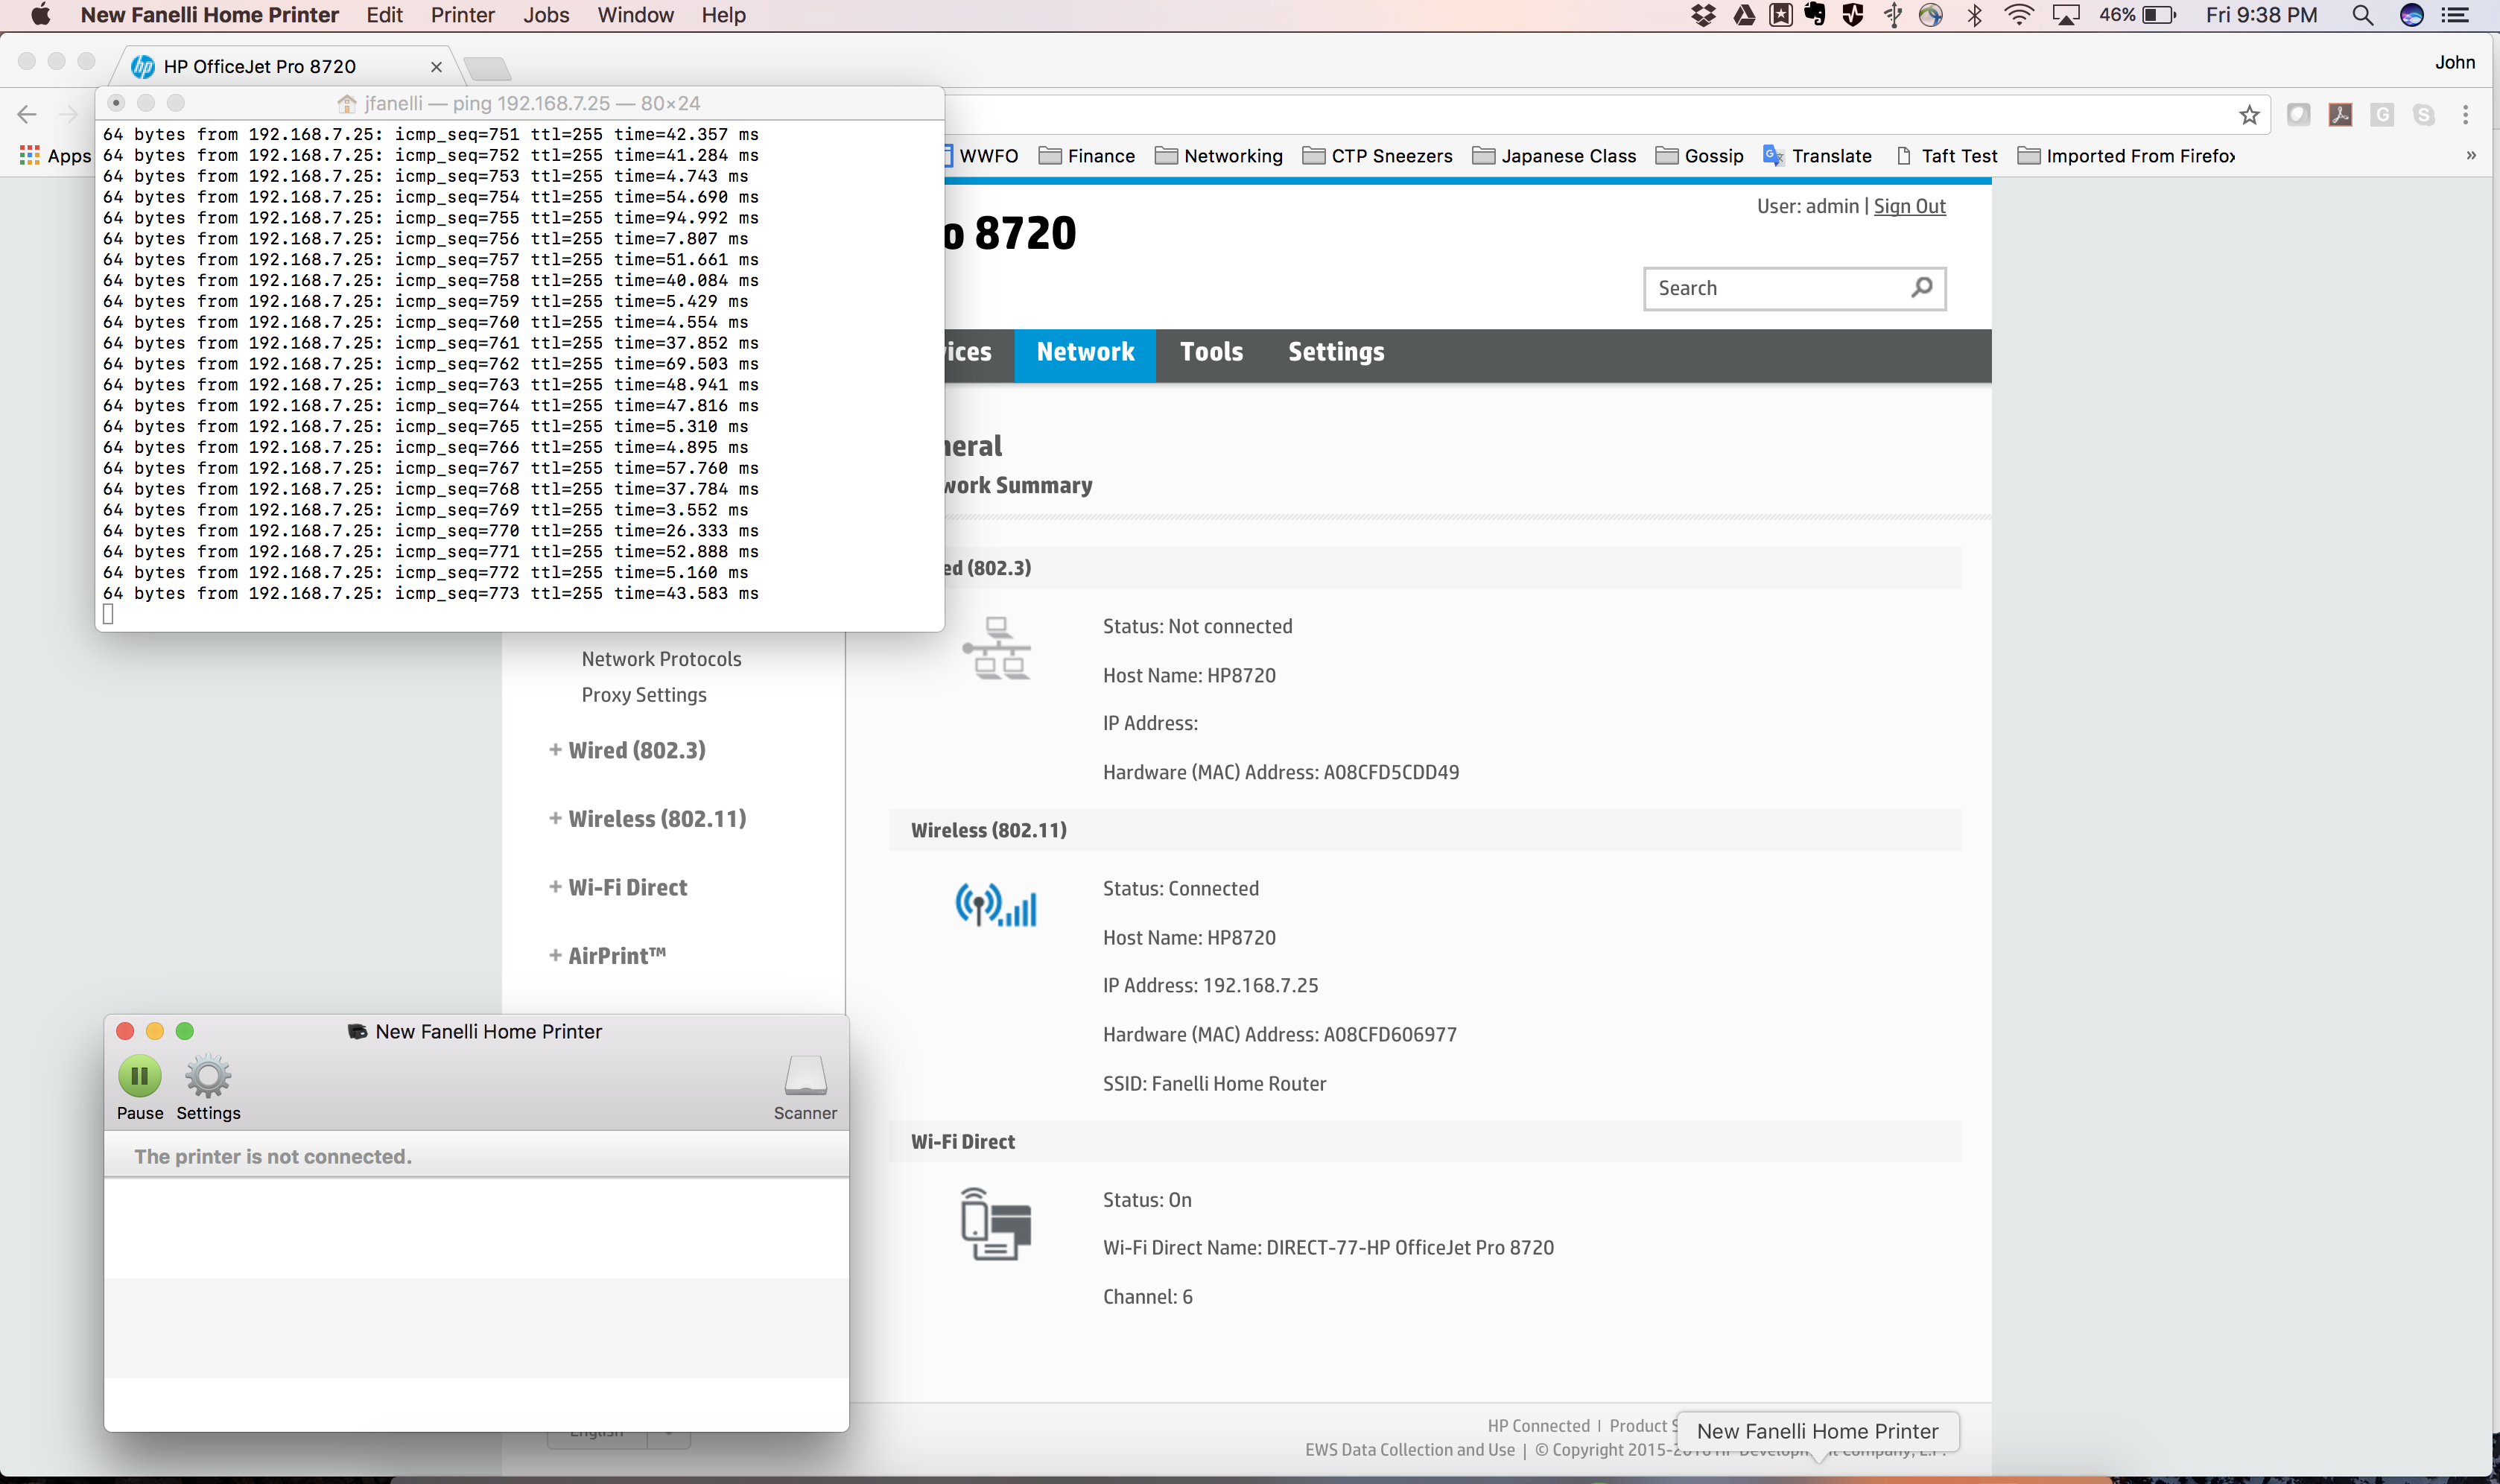Viewport: 2500px width, 1484px height.
Task: Switch to the Tools tab
Action: [x=1211, y=352]
